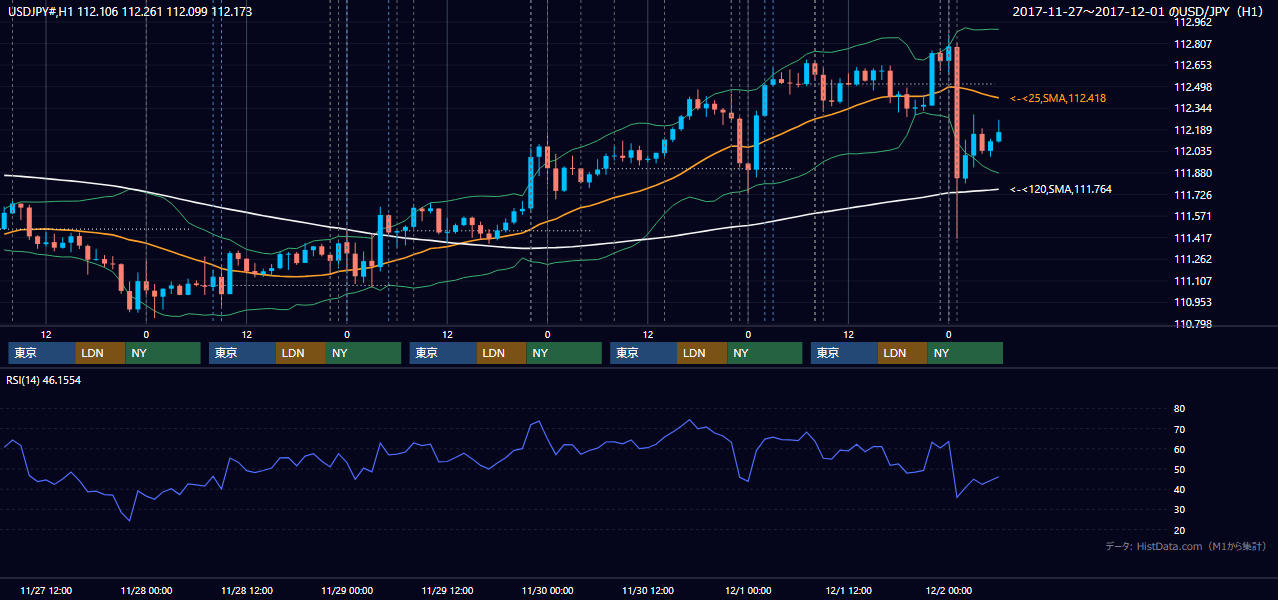Select the rightmost LDN session box

point(903,353)
